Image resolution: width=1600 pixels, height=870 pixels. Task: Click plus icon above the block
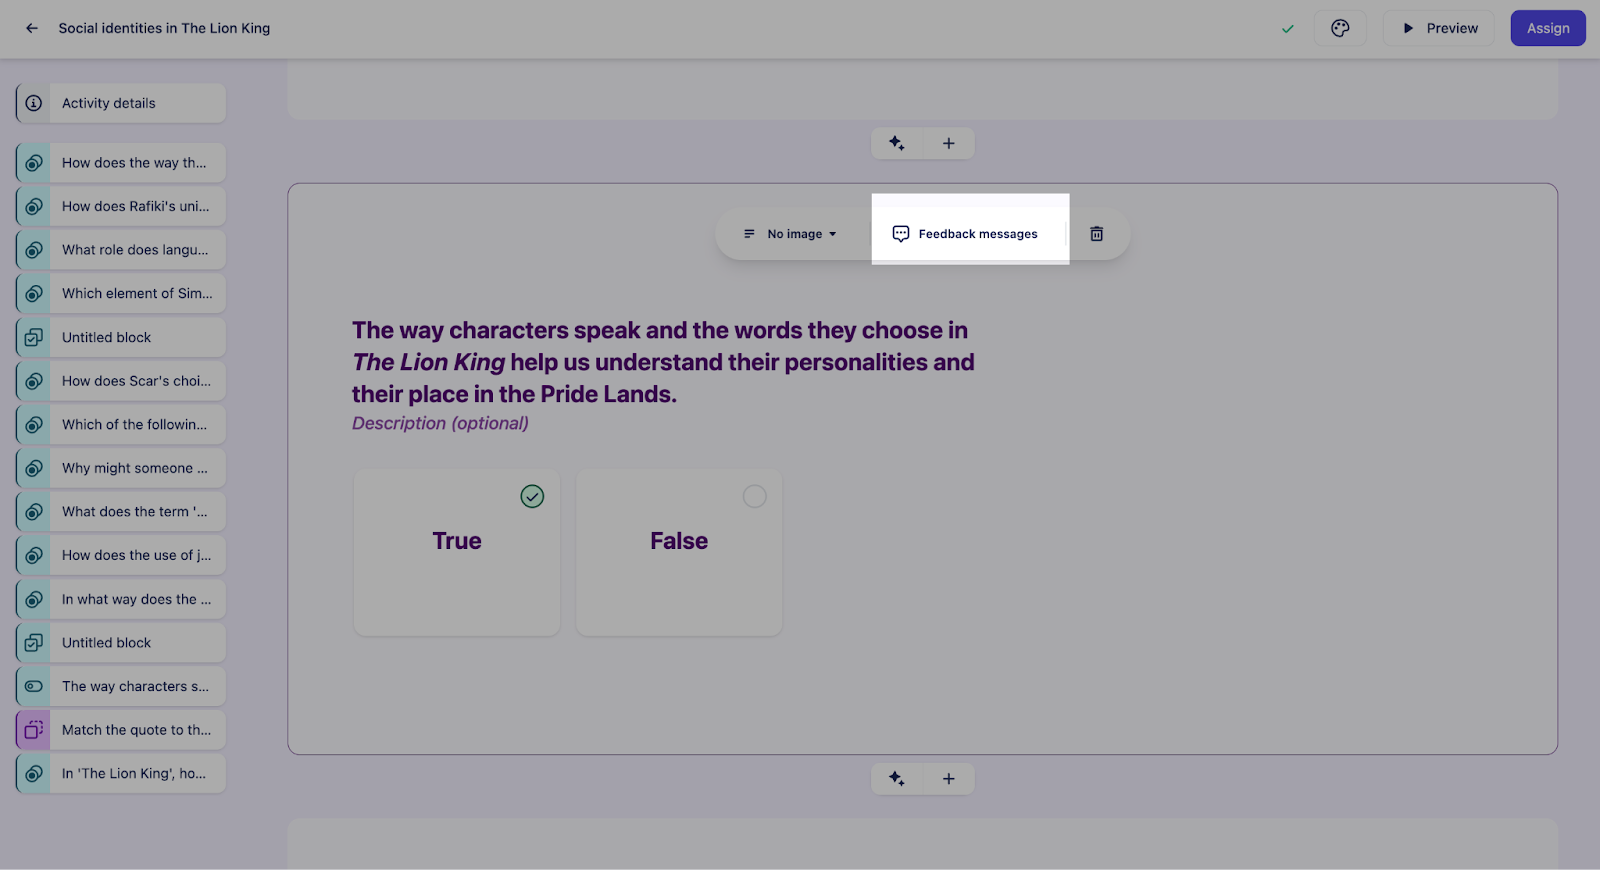point(949,143)
